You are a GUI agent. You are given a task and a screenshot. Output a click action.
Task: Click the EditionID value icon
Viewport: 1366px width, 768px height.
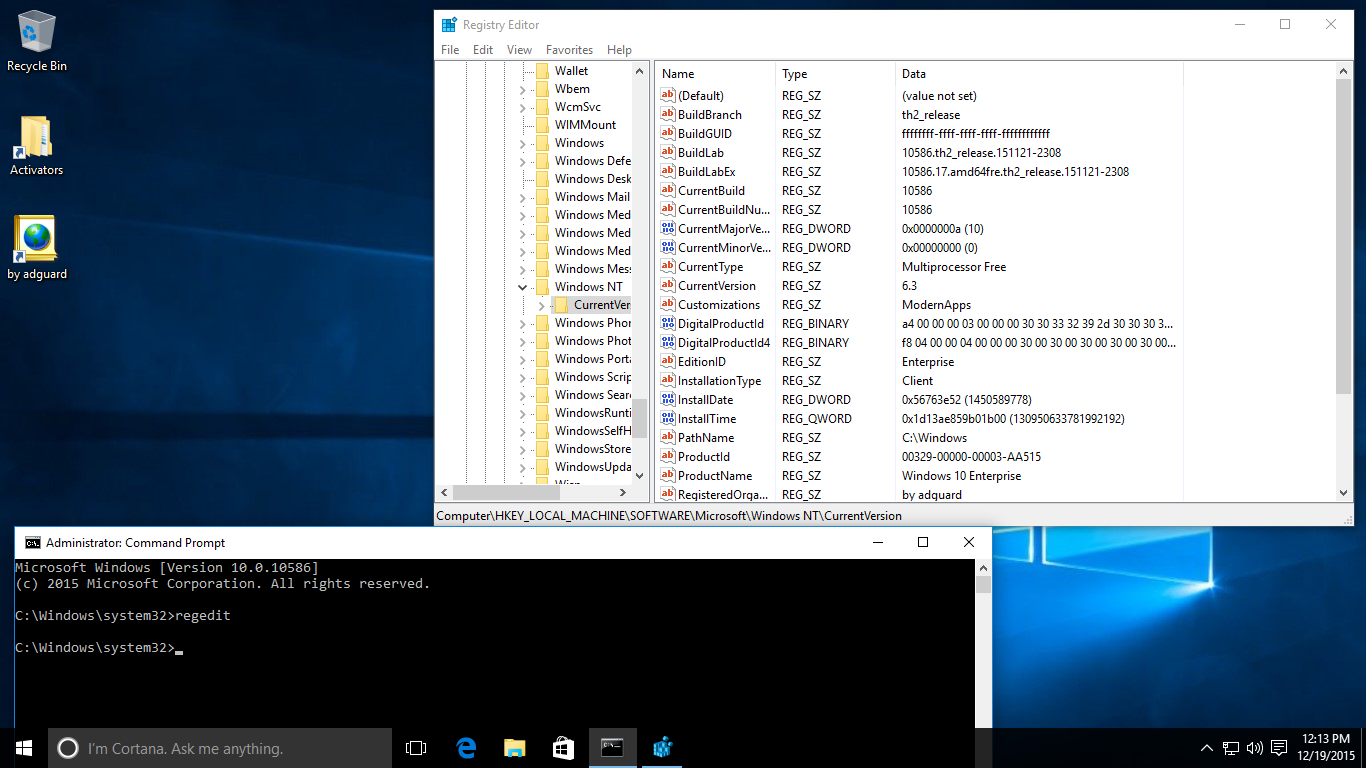tap(668, 362)
